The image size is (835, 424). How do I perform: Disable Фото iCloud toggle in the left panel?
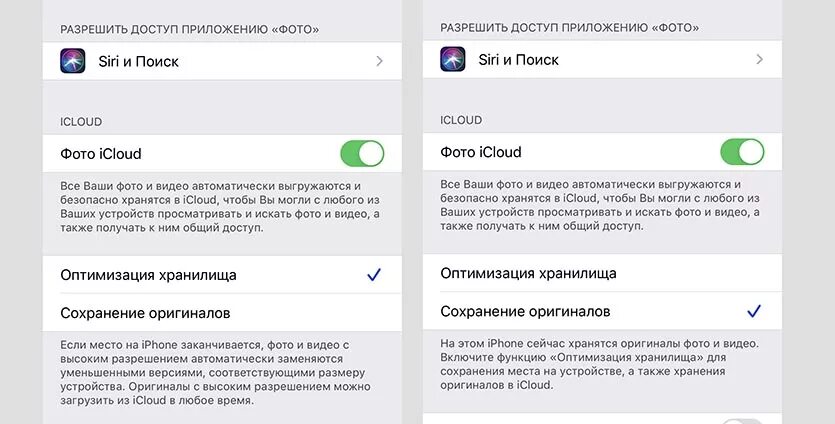(362, 153)
